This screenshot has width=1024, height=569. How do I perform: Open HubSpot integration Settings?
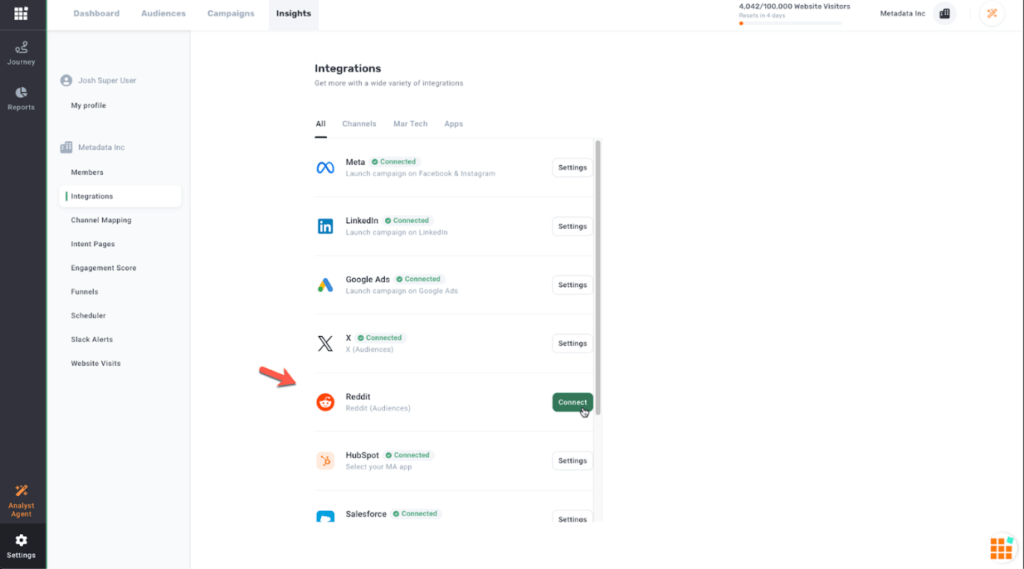pyautogui.click(x=572, y=461)
